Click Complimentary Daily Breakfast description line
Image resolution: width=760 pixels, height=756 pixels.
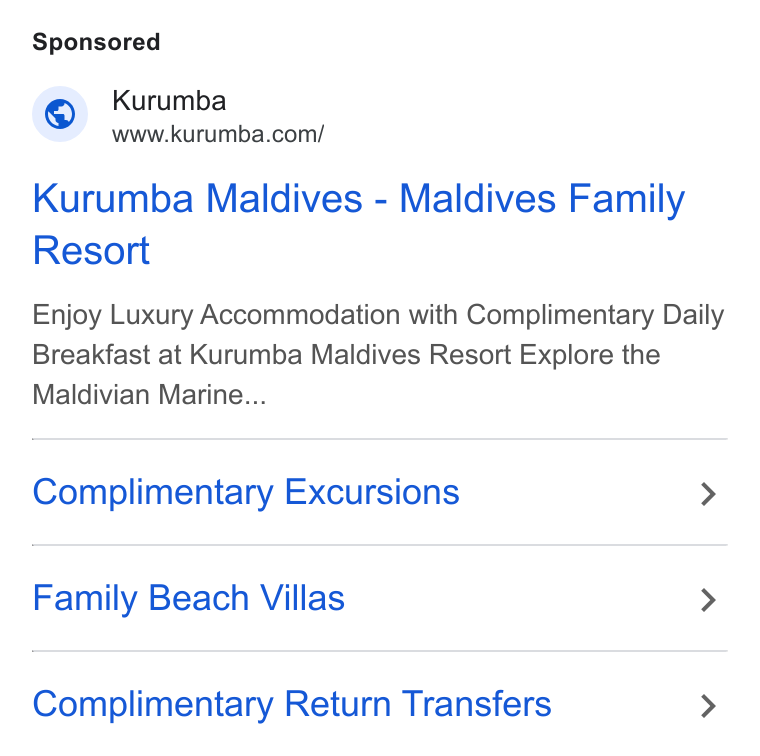tap(595, 315)
